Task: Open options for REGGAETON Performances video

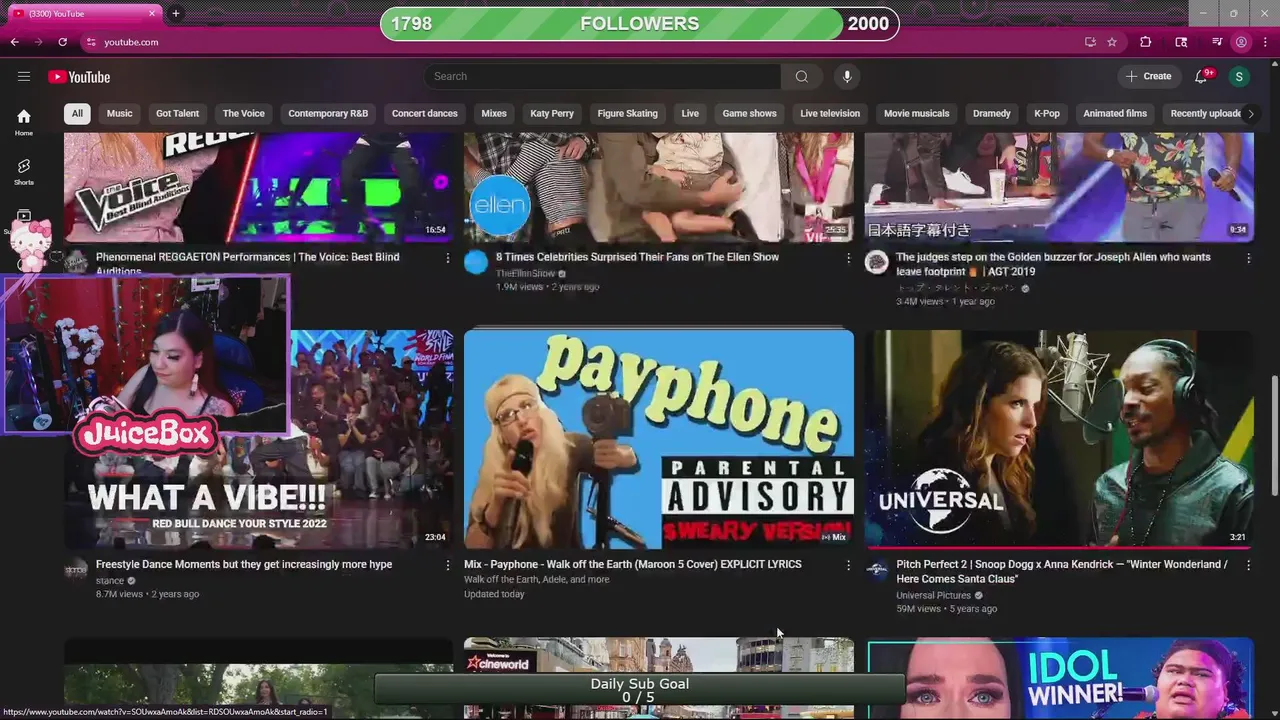Action: (x=447, y=258)
